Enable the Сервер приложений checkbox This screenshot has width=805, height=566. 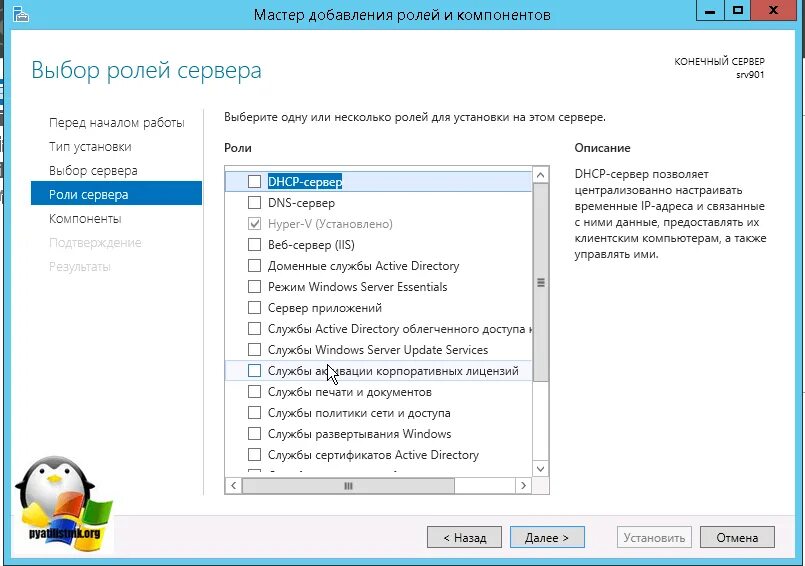pyautogui.click(x=254, y=308)
